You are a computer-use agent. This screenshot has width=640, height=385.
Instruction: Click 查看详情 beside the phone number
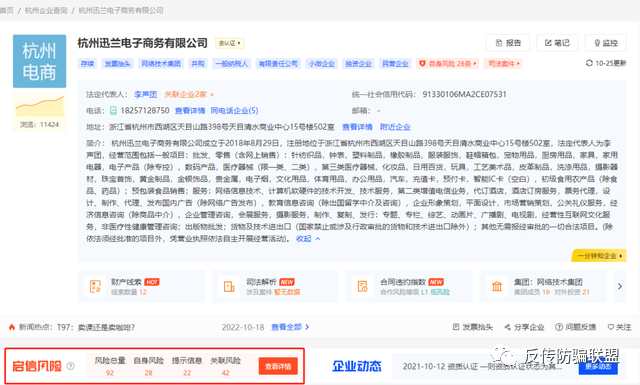190,111
